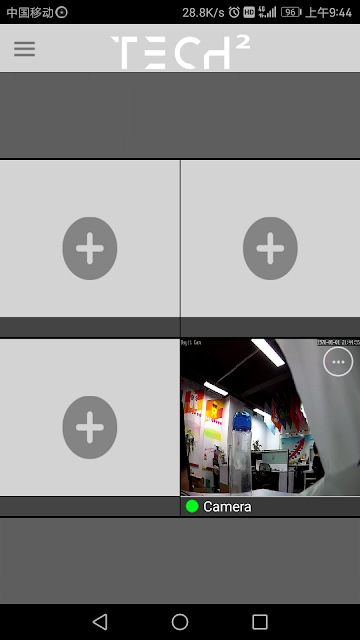Open the hamburger menu
Screen dimensions: 360x640
click(x=24, y=49)
